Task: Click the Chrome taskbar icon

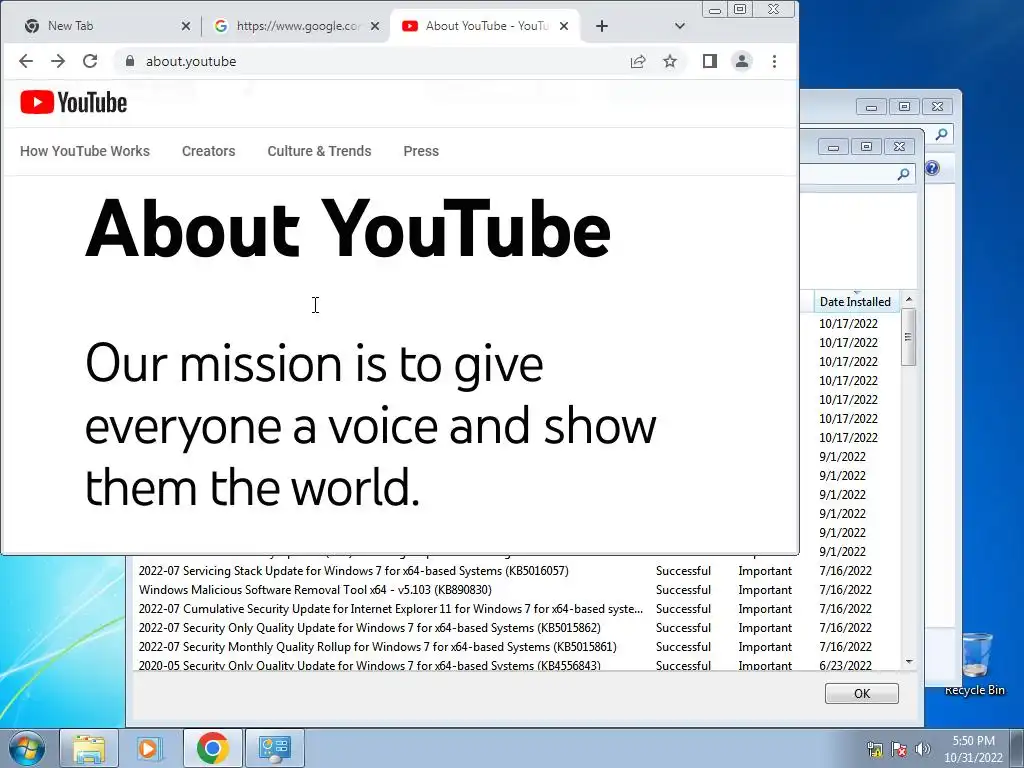Action: pos(212,748)
